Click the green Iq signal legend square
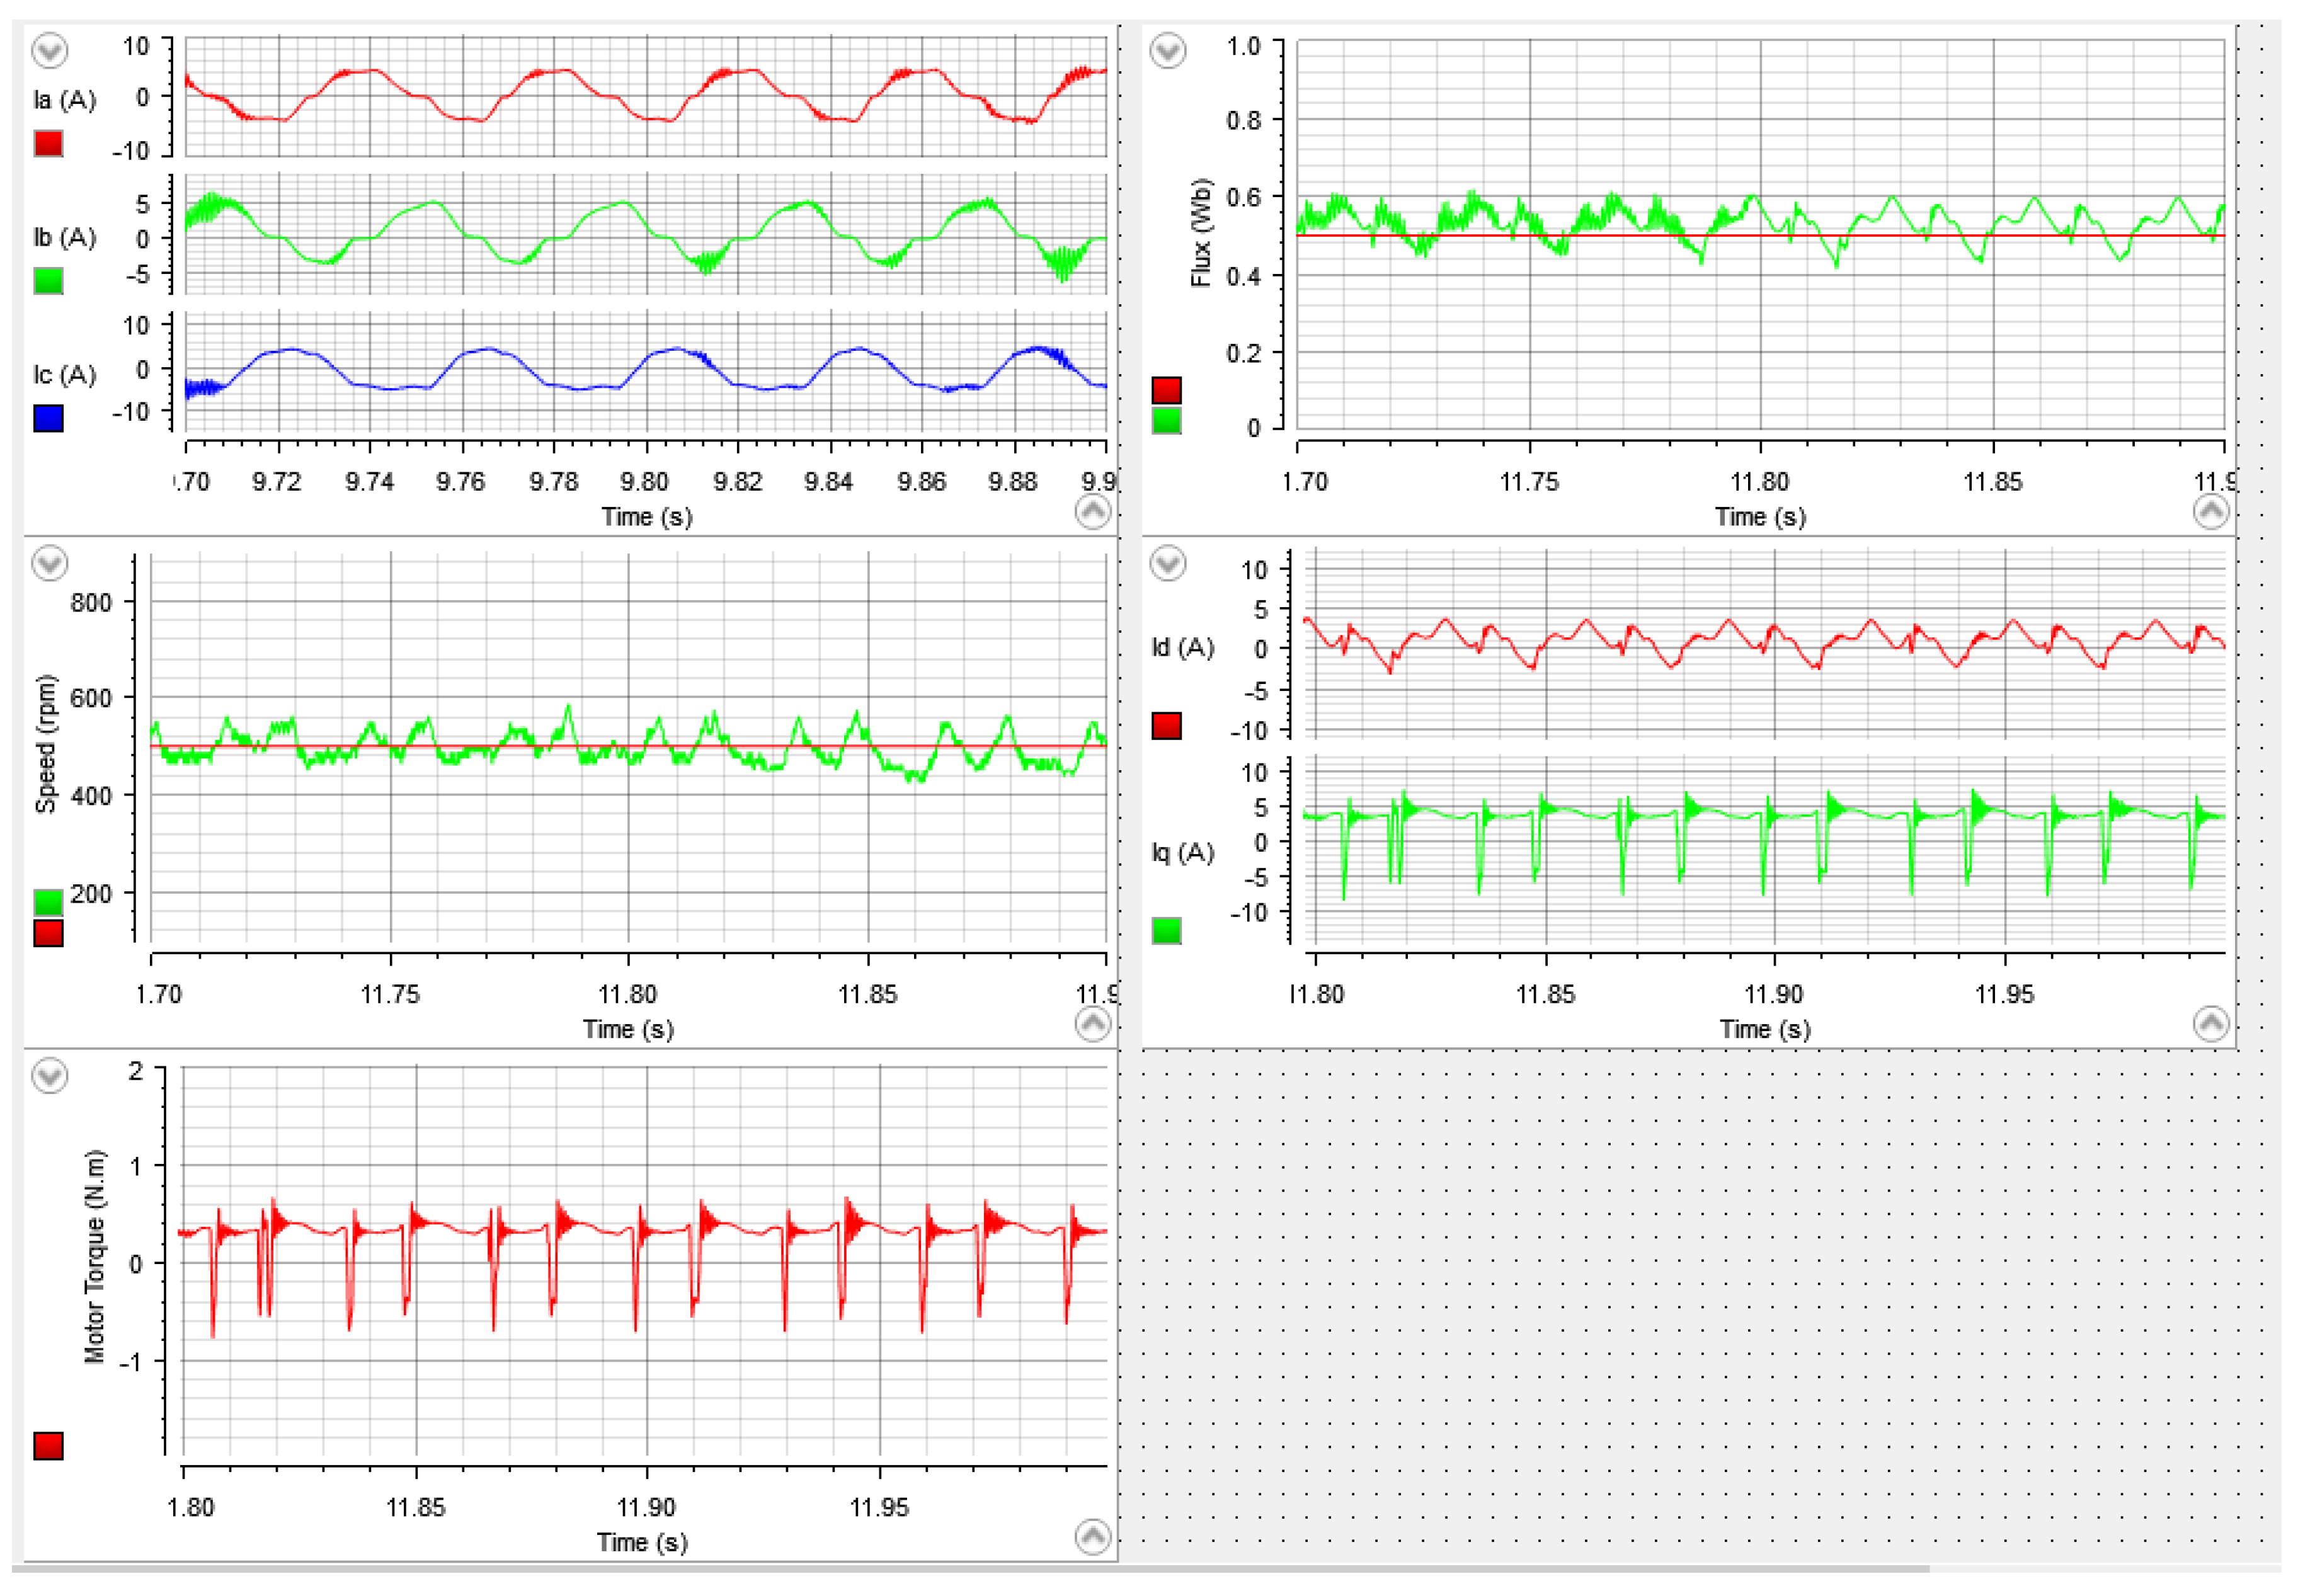Image resolution: width=2298 pixels, height=1596 pixels. (x=1166, y=931)
